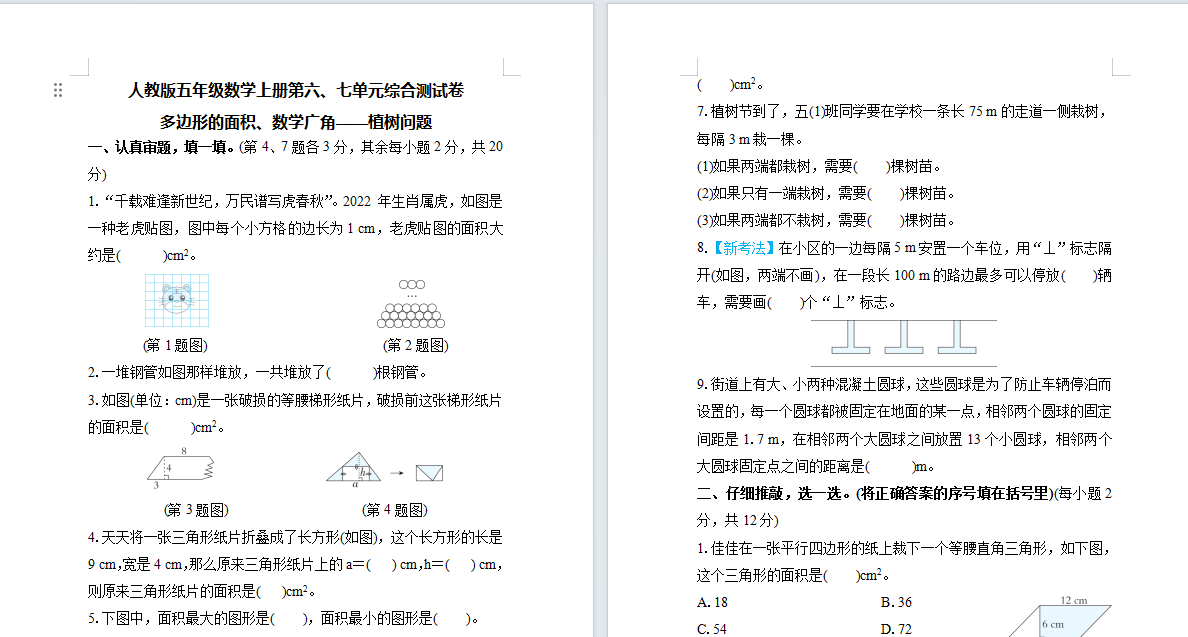Click the heading "一、认真审题，填一填。"
Image resolution: width=1188 pixels, height=637 pixels.
161,147
